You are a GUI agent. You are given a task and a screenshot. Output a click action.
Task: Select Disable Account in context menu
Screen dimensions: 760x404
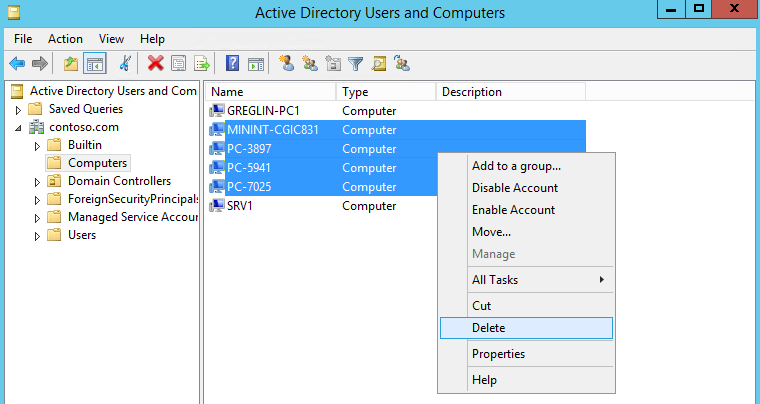pyautogui.click(x=515, y=188)
